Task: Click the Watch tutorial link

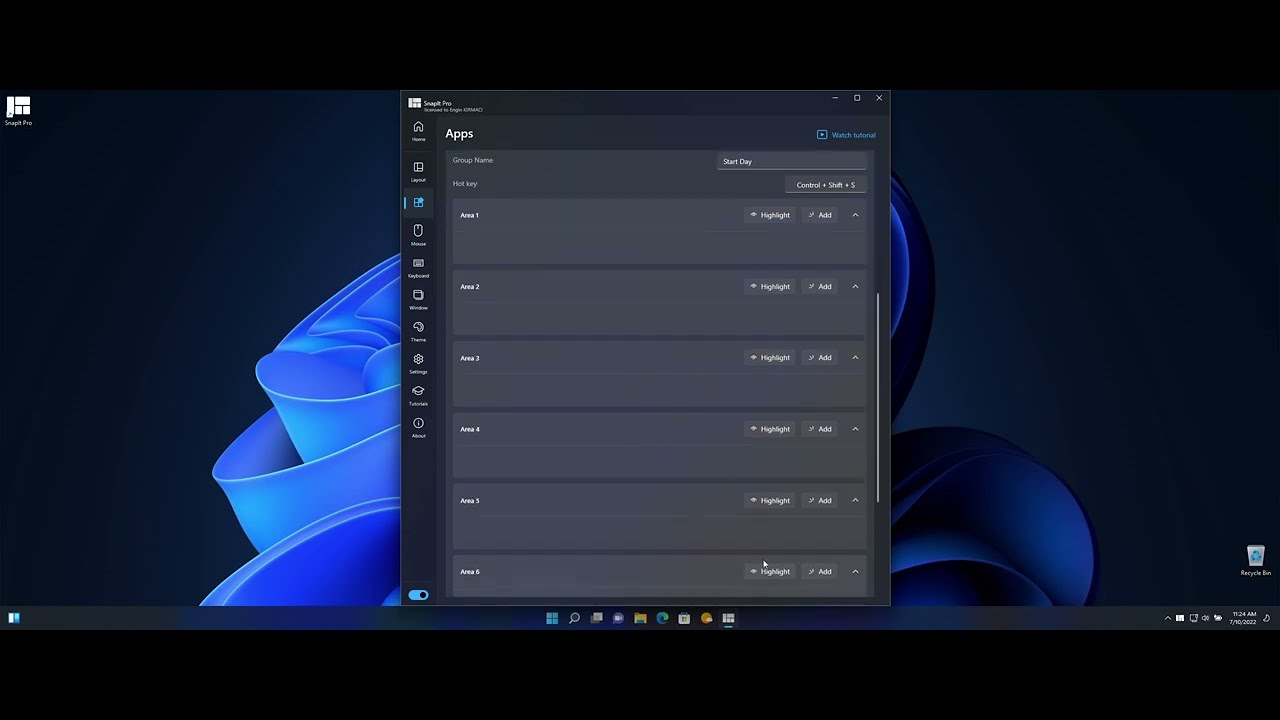Action: coord(846,135)
